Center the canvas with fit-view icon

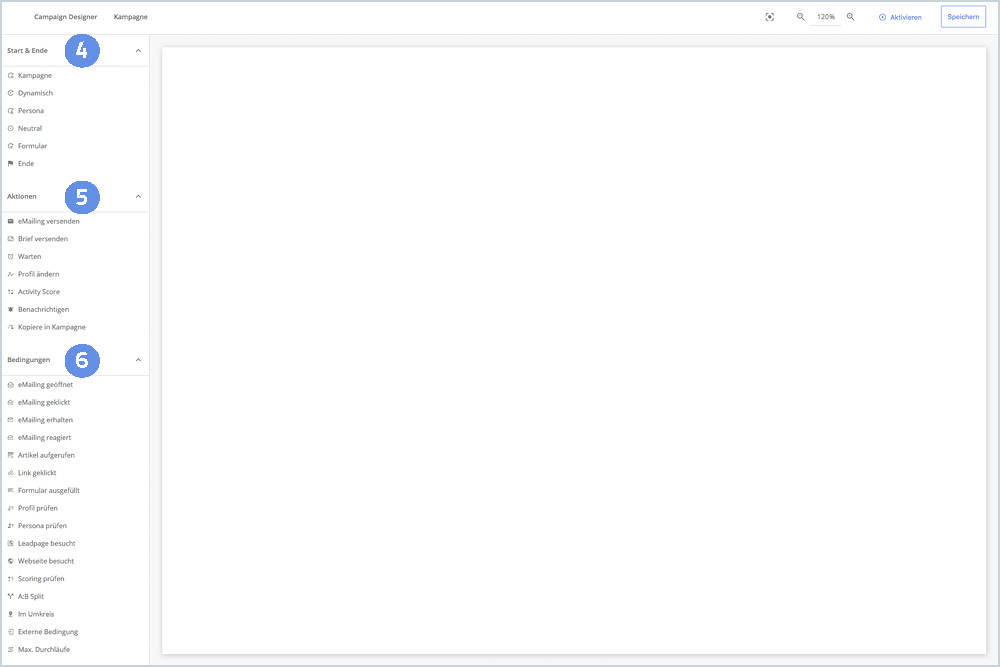tap(770, 17)
